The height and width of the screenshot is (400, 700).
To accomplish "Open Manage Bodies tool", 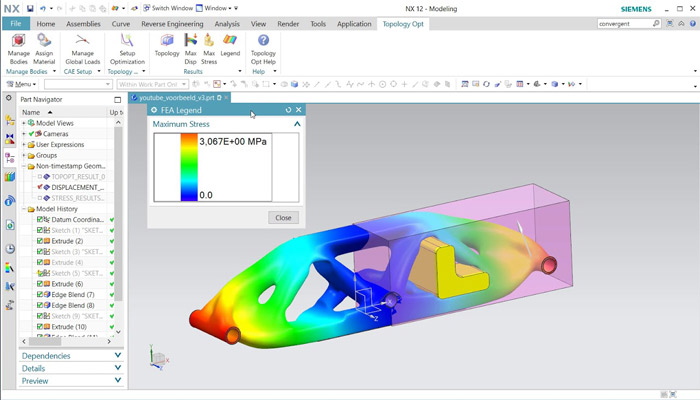I will (x=18, y=49).
